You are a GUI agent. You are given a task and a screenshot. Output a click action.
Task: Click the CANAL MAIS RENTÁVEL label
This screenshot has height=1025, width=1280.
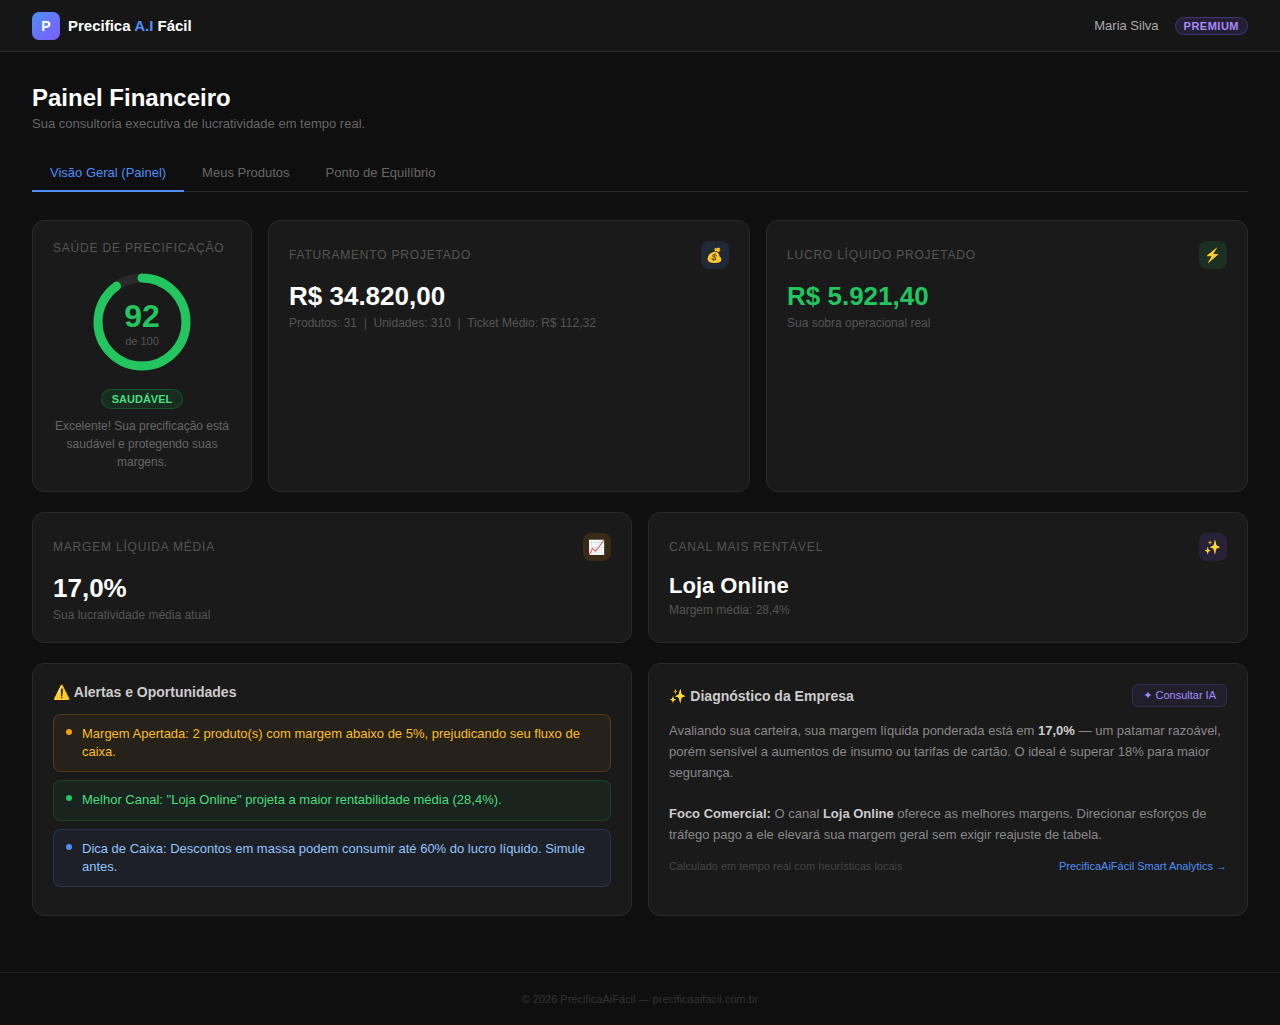(746, 547)
